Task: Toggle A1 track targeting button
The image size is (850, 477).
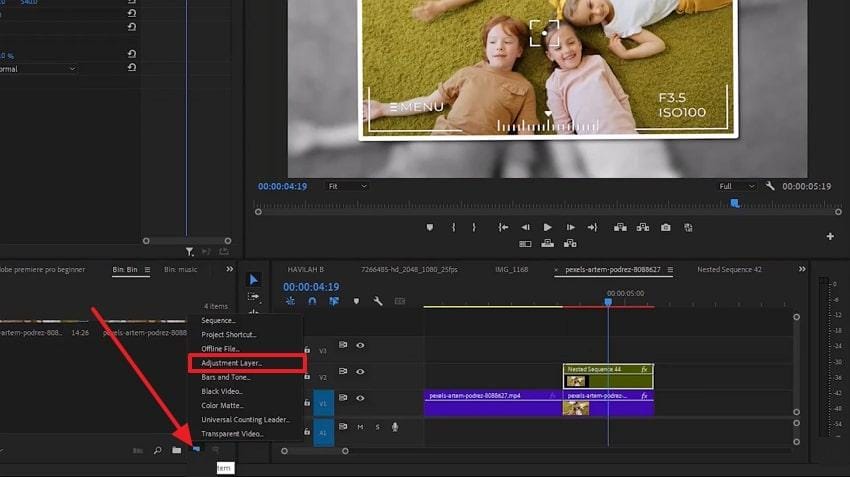Action: tap(324, 433)
